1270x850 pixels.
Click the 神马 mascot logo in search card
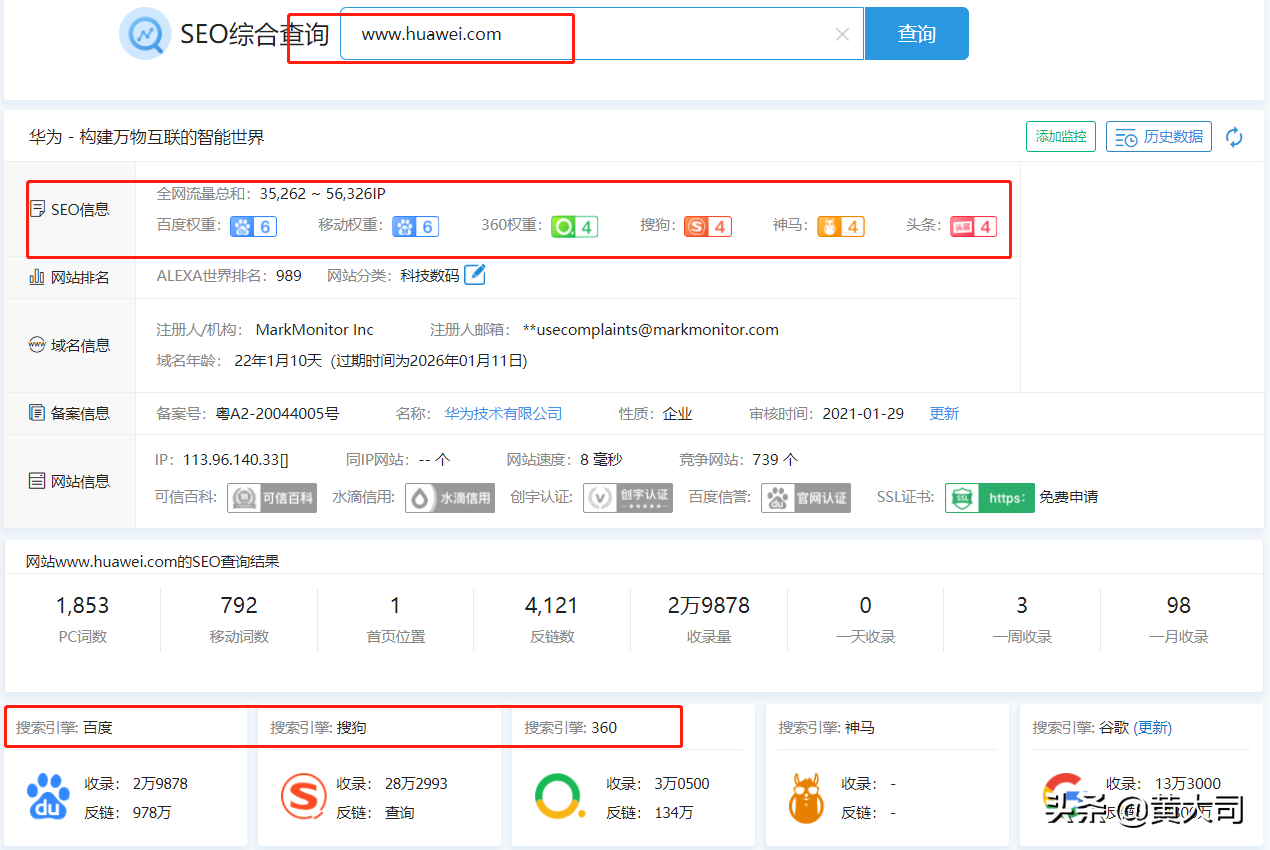(x=807, y=798)
